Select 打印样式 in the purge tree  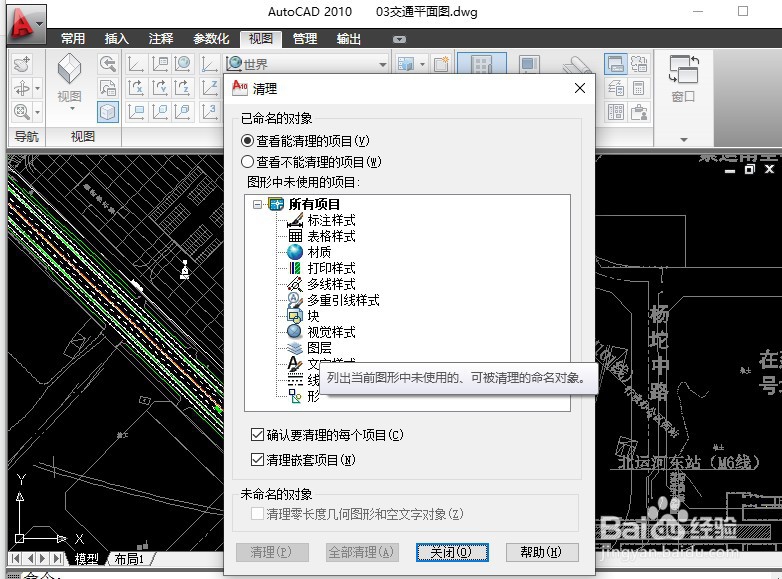tap(331, 268)
